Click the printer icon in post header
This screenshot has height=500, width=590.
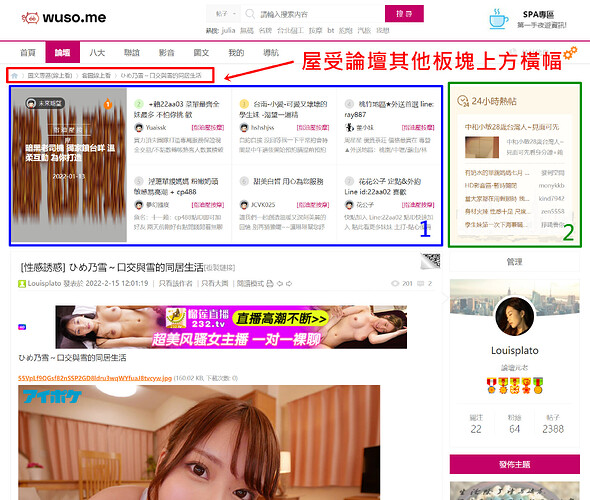[270, 283]
